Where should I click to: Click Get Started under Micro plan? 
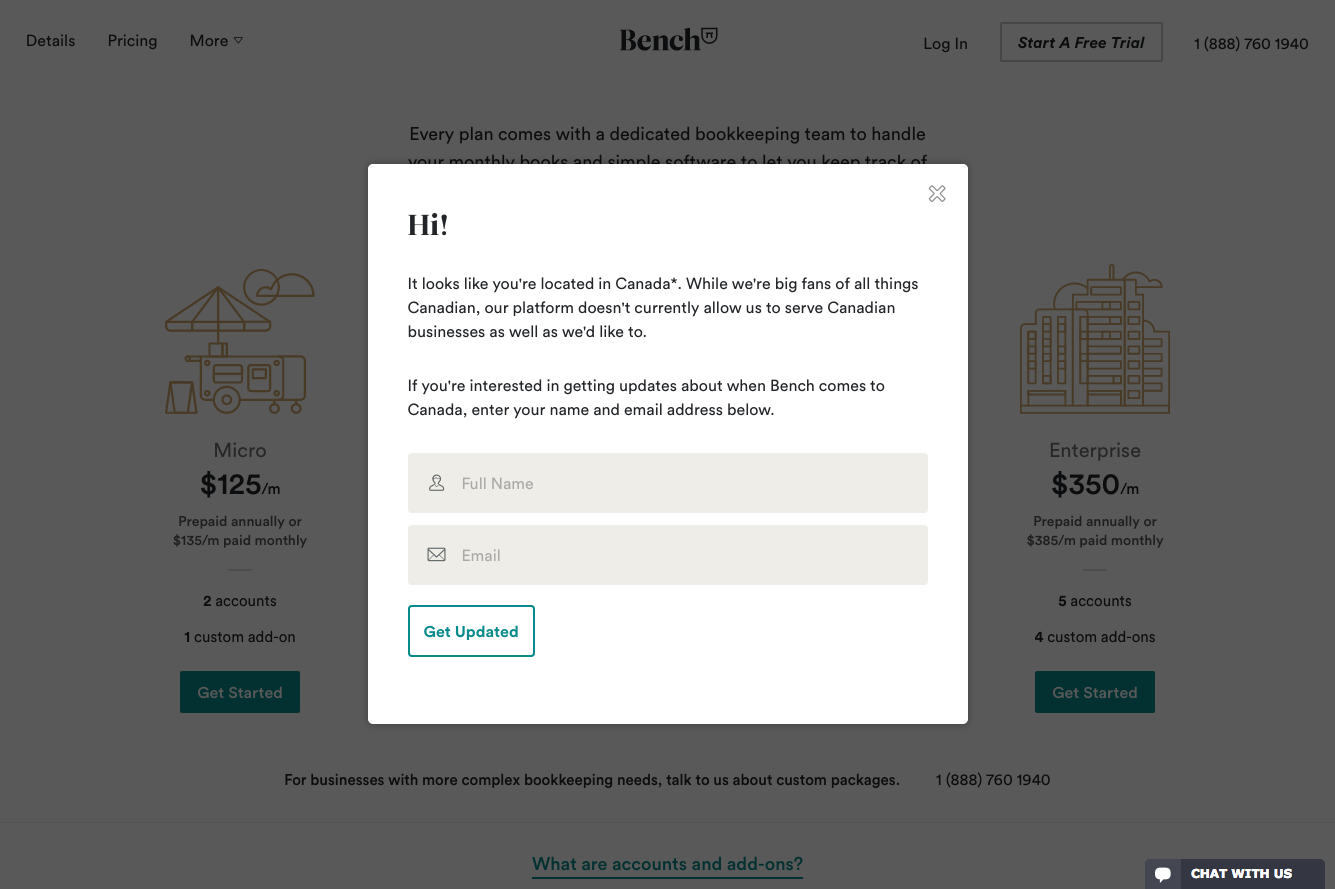(x=240, y=692)
